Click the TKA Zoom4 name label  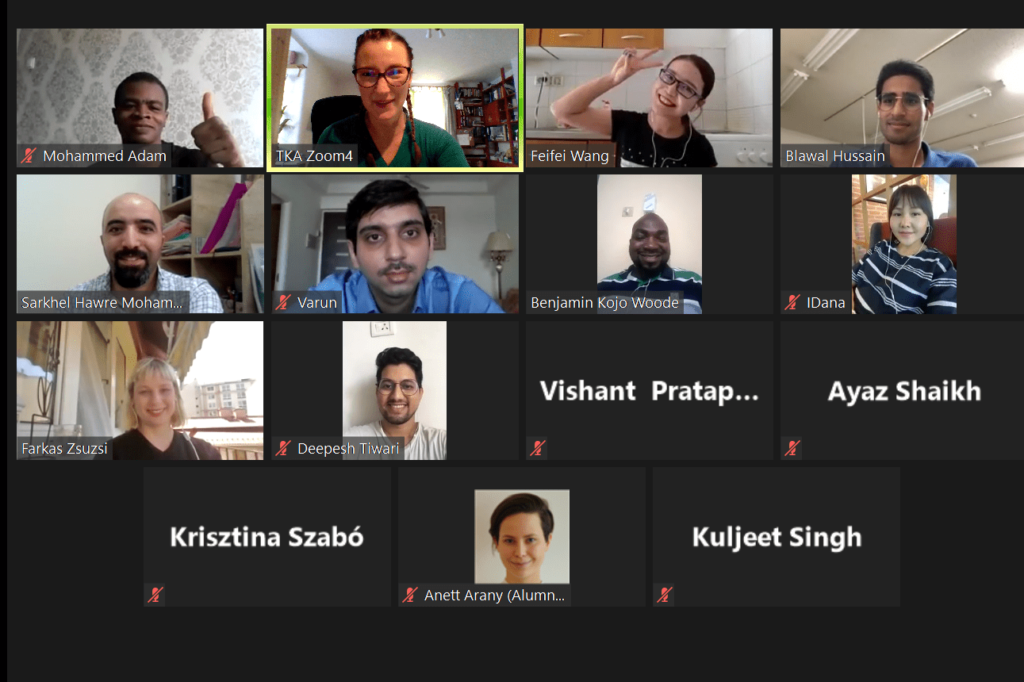(x=314, y=155)
